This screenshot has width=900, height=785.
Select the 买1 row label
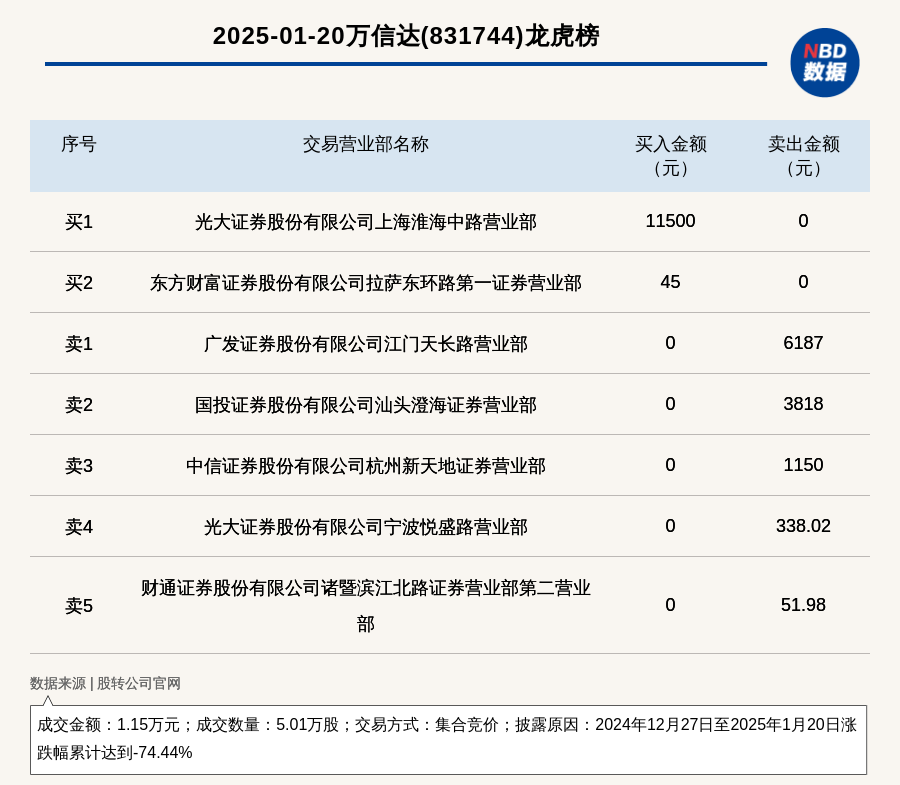point(79,221)
